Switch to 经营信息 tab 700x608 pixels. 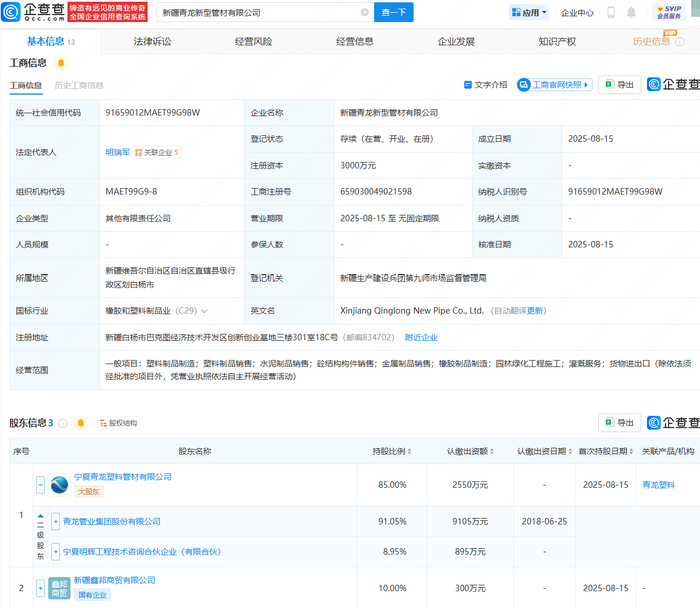pos(354,42)
